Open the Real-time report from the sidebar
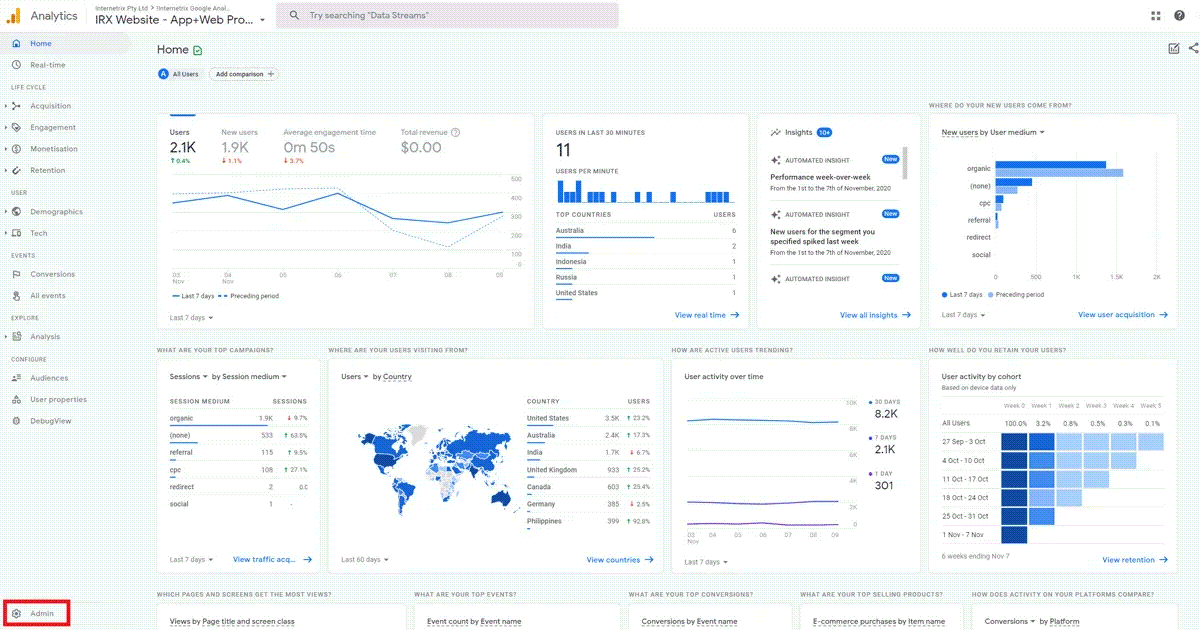Screen dimensions: 1200x630 (x=46, y=64)
